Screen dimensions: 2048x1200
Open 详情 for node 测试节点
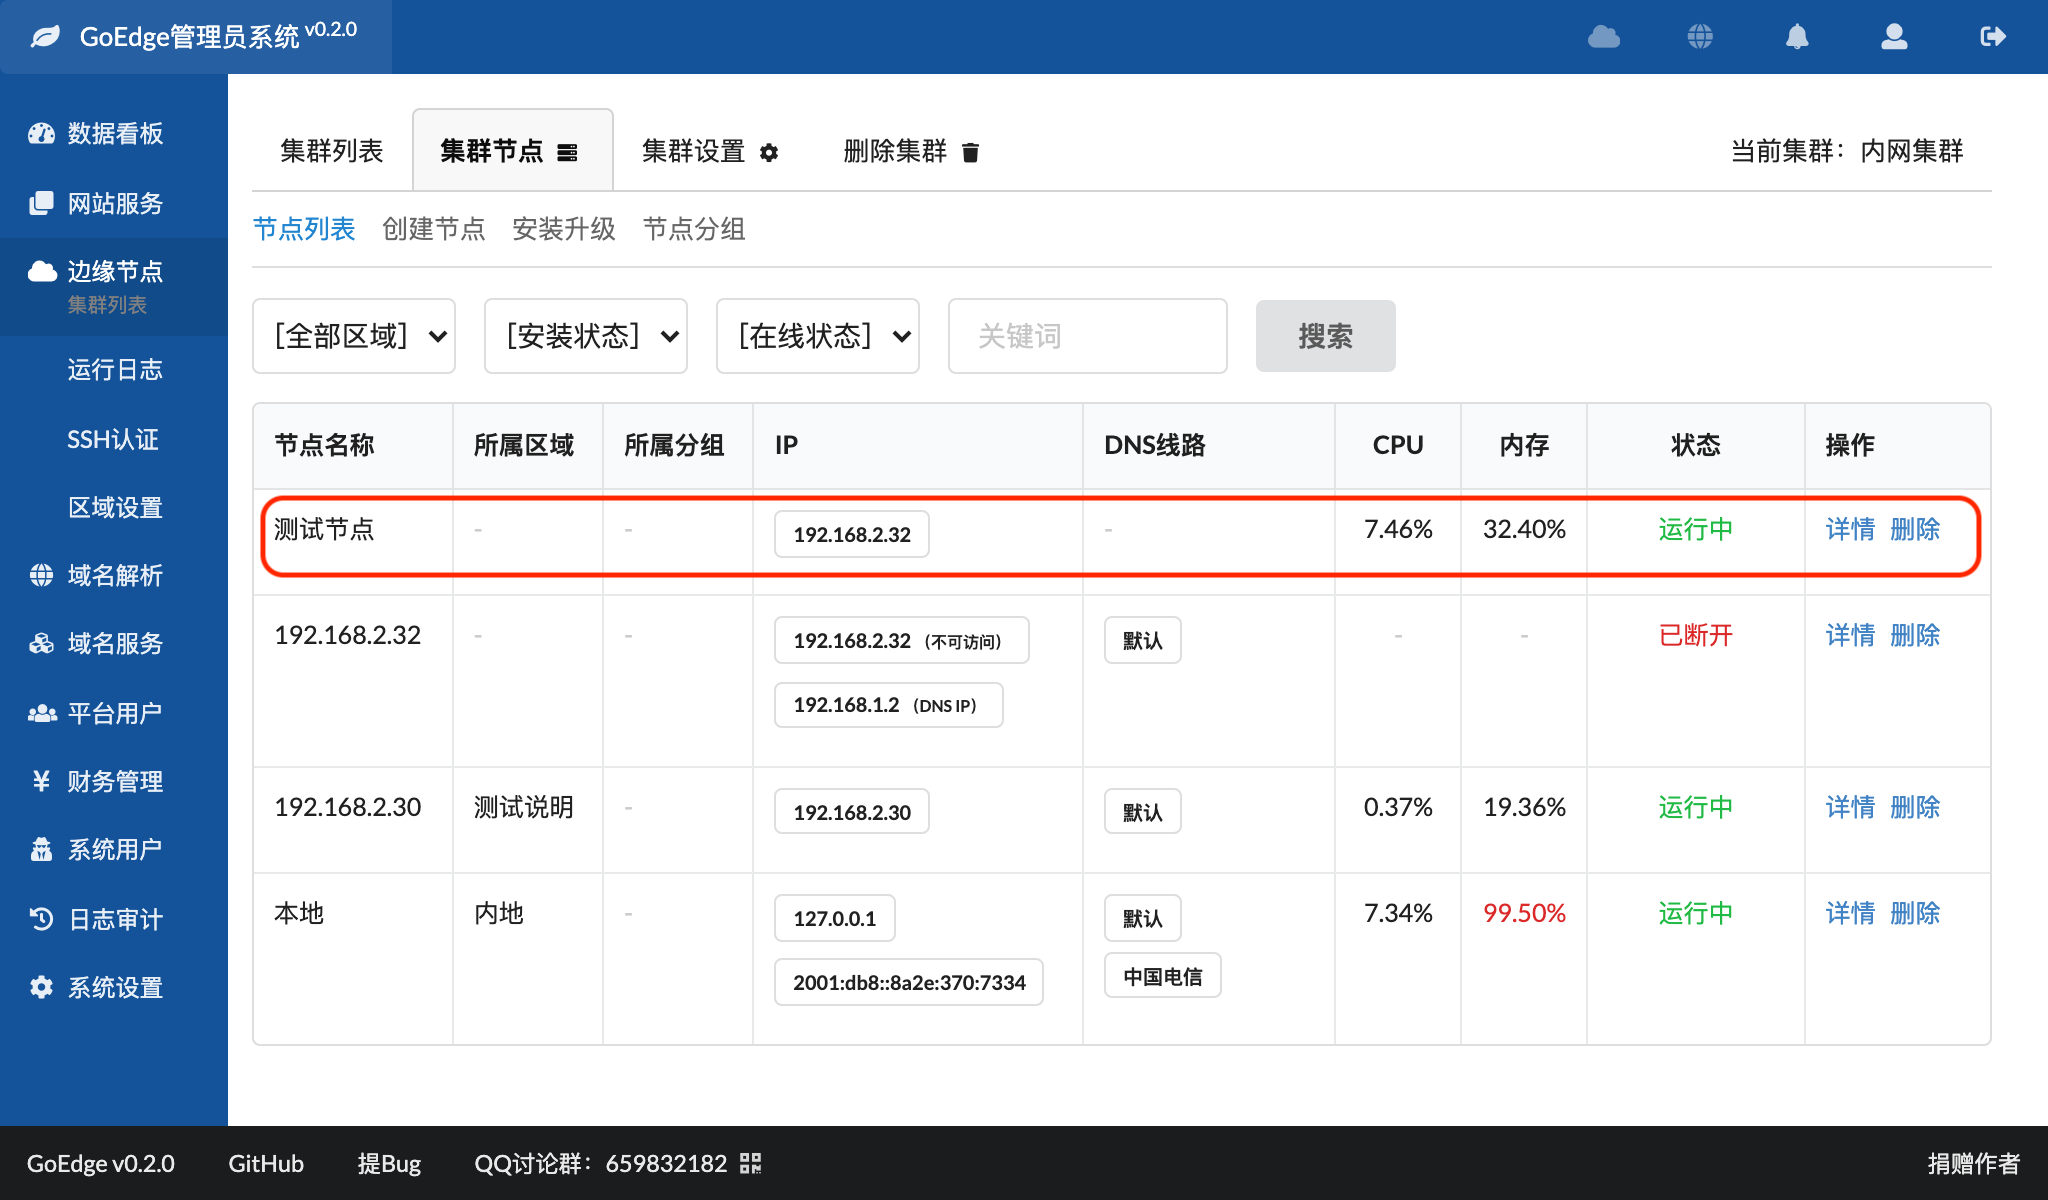tap(1850, 529)
